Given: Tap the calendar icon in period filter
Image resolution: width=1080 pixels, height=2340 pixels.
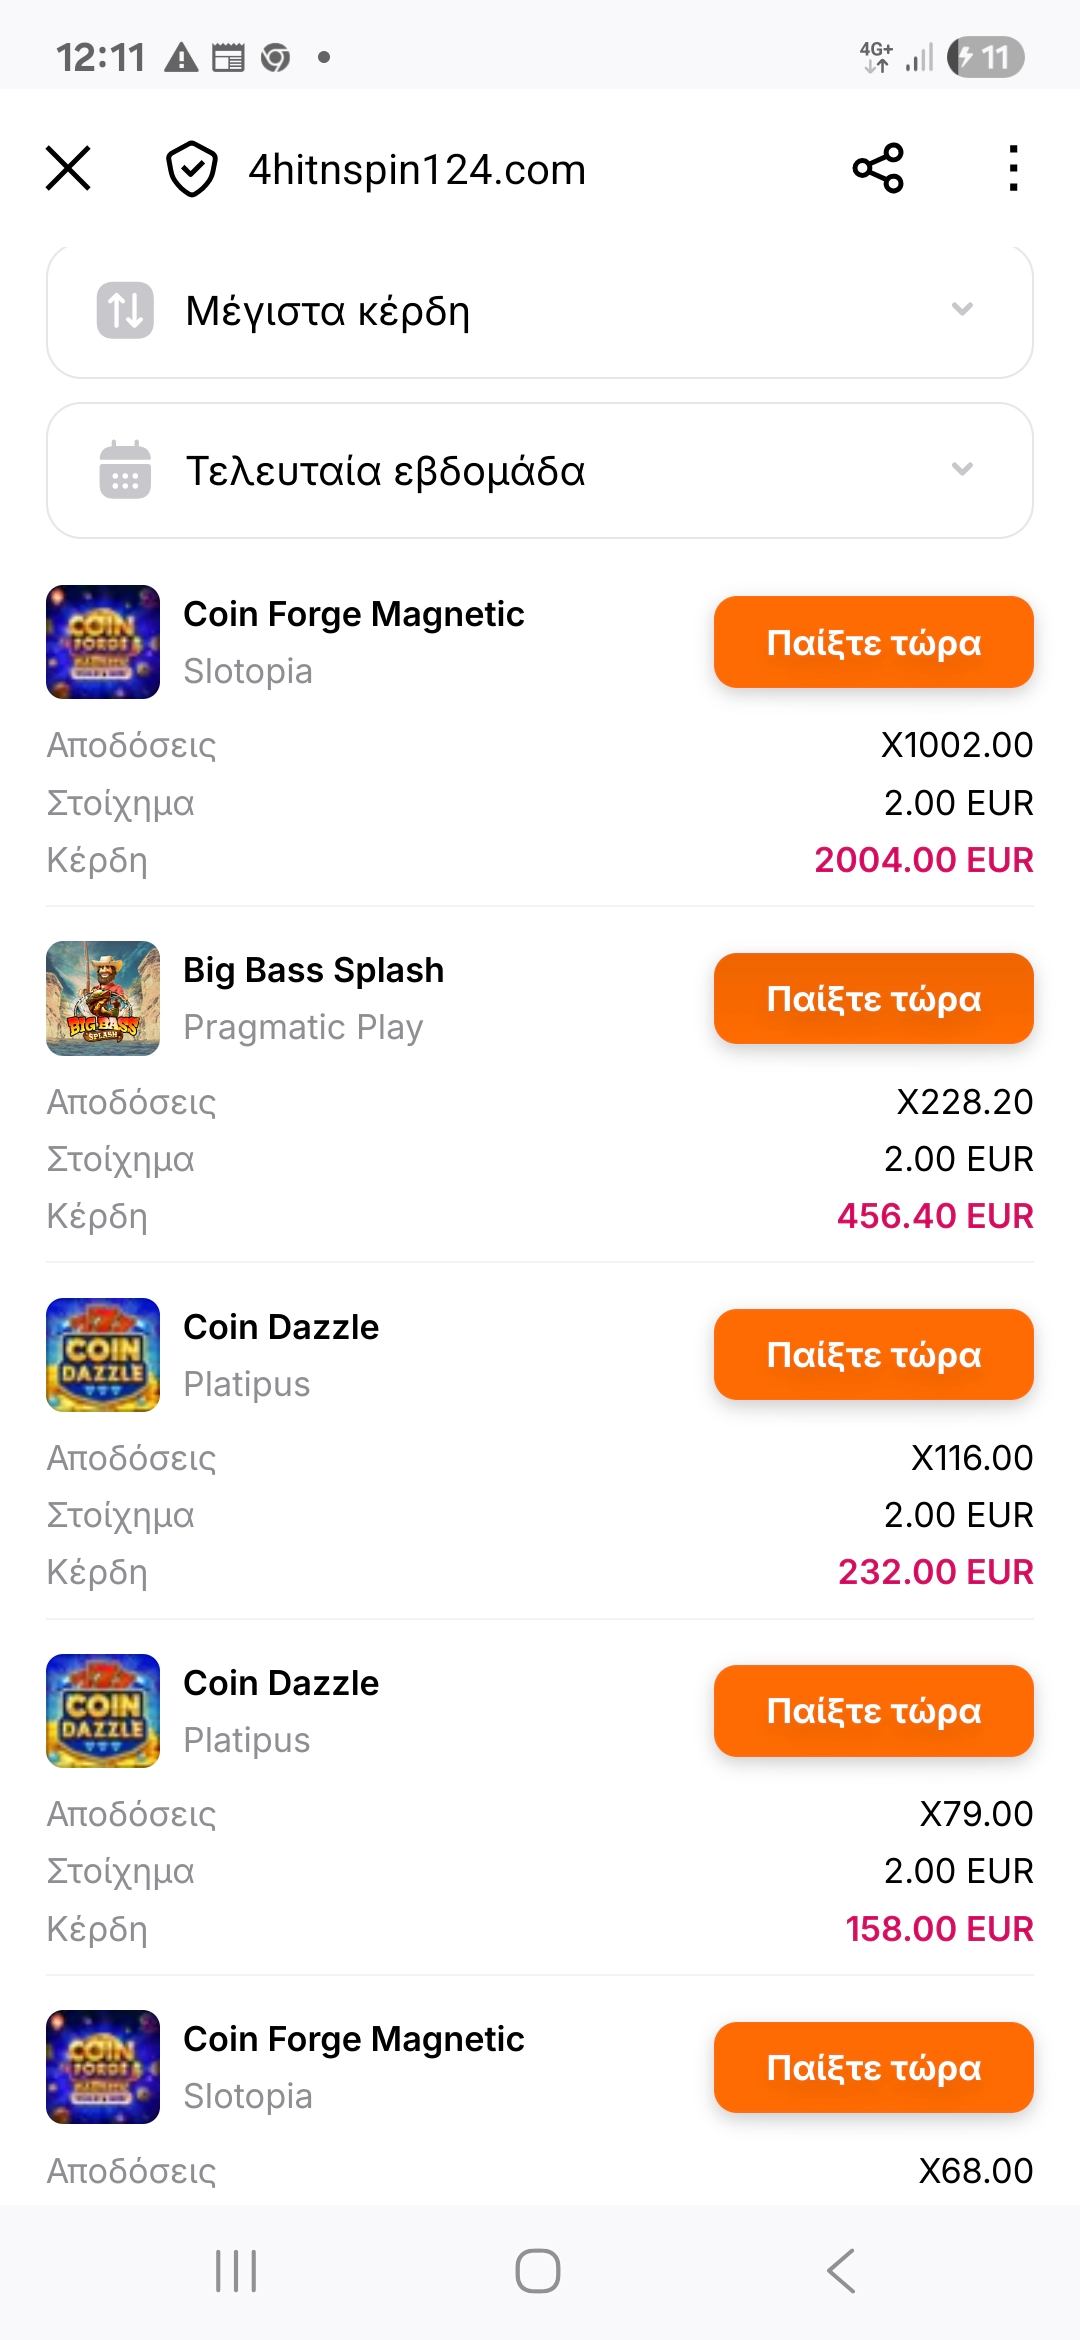Looking at the screenshot, I should pos(125,470).
